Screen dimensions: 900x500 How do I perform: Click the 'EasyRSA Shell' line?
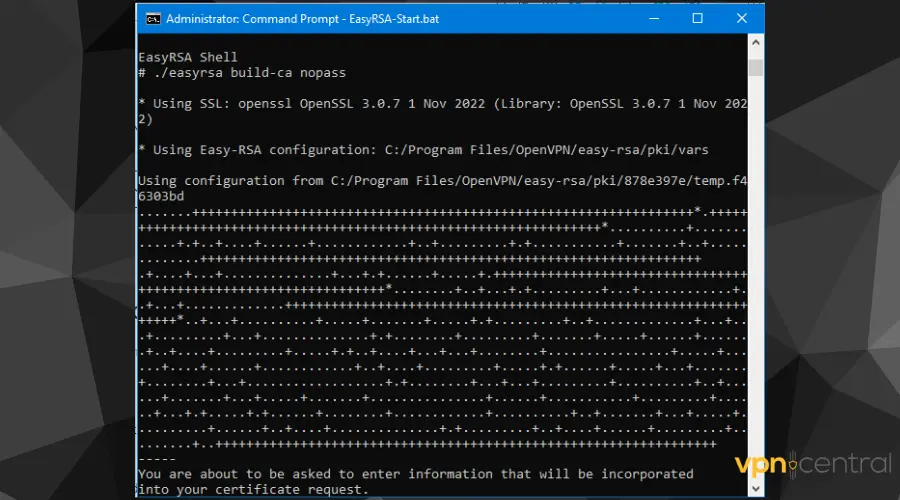188,57
